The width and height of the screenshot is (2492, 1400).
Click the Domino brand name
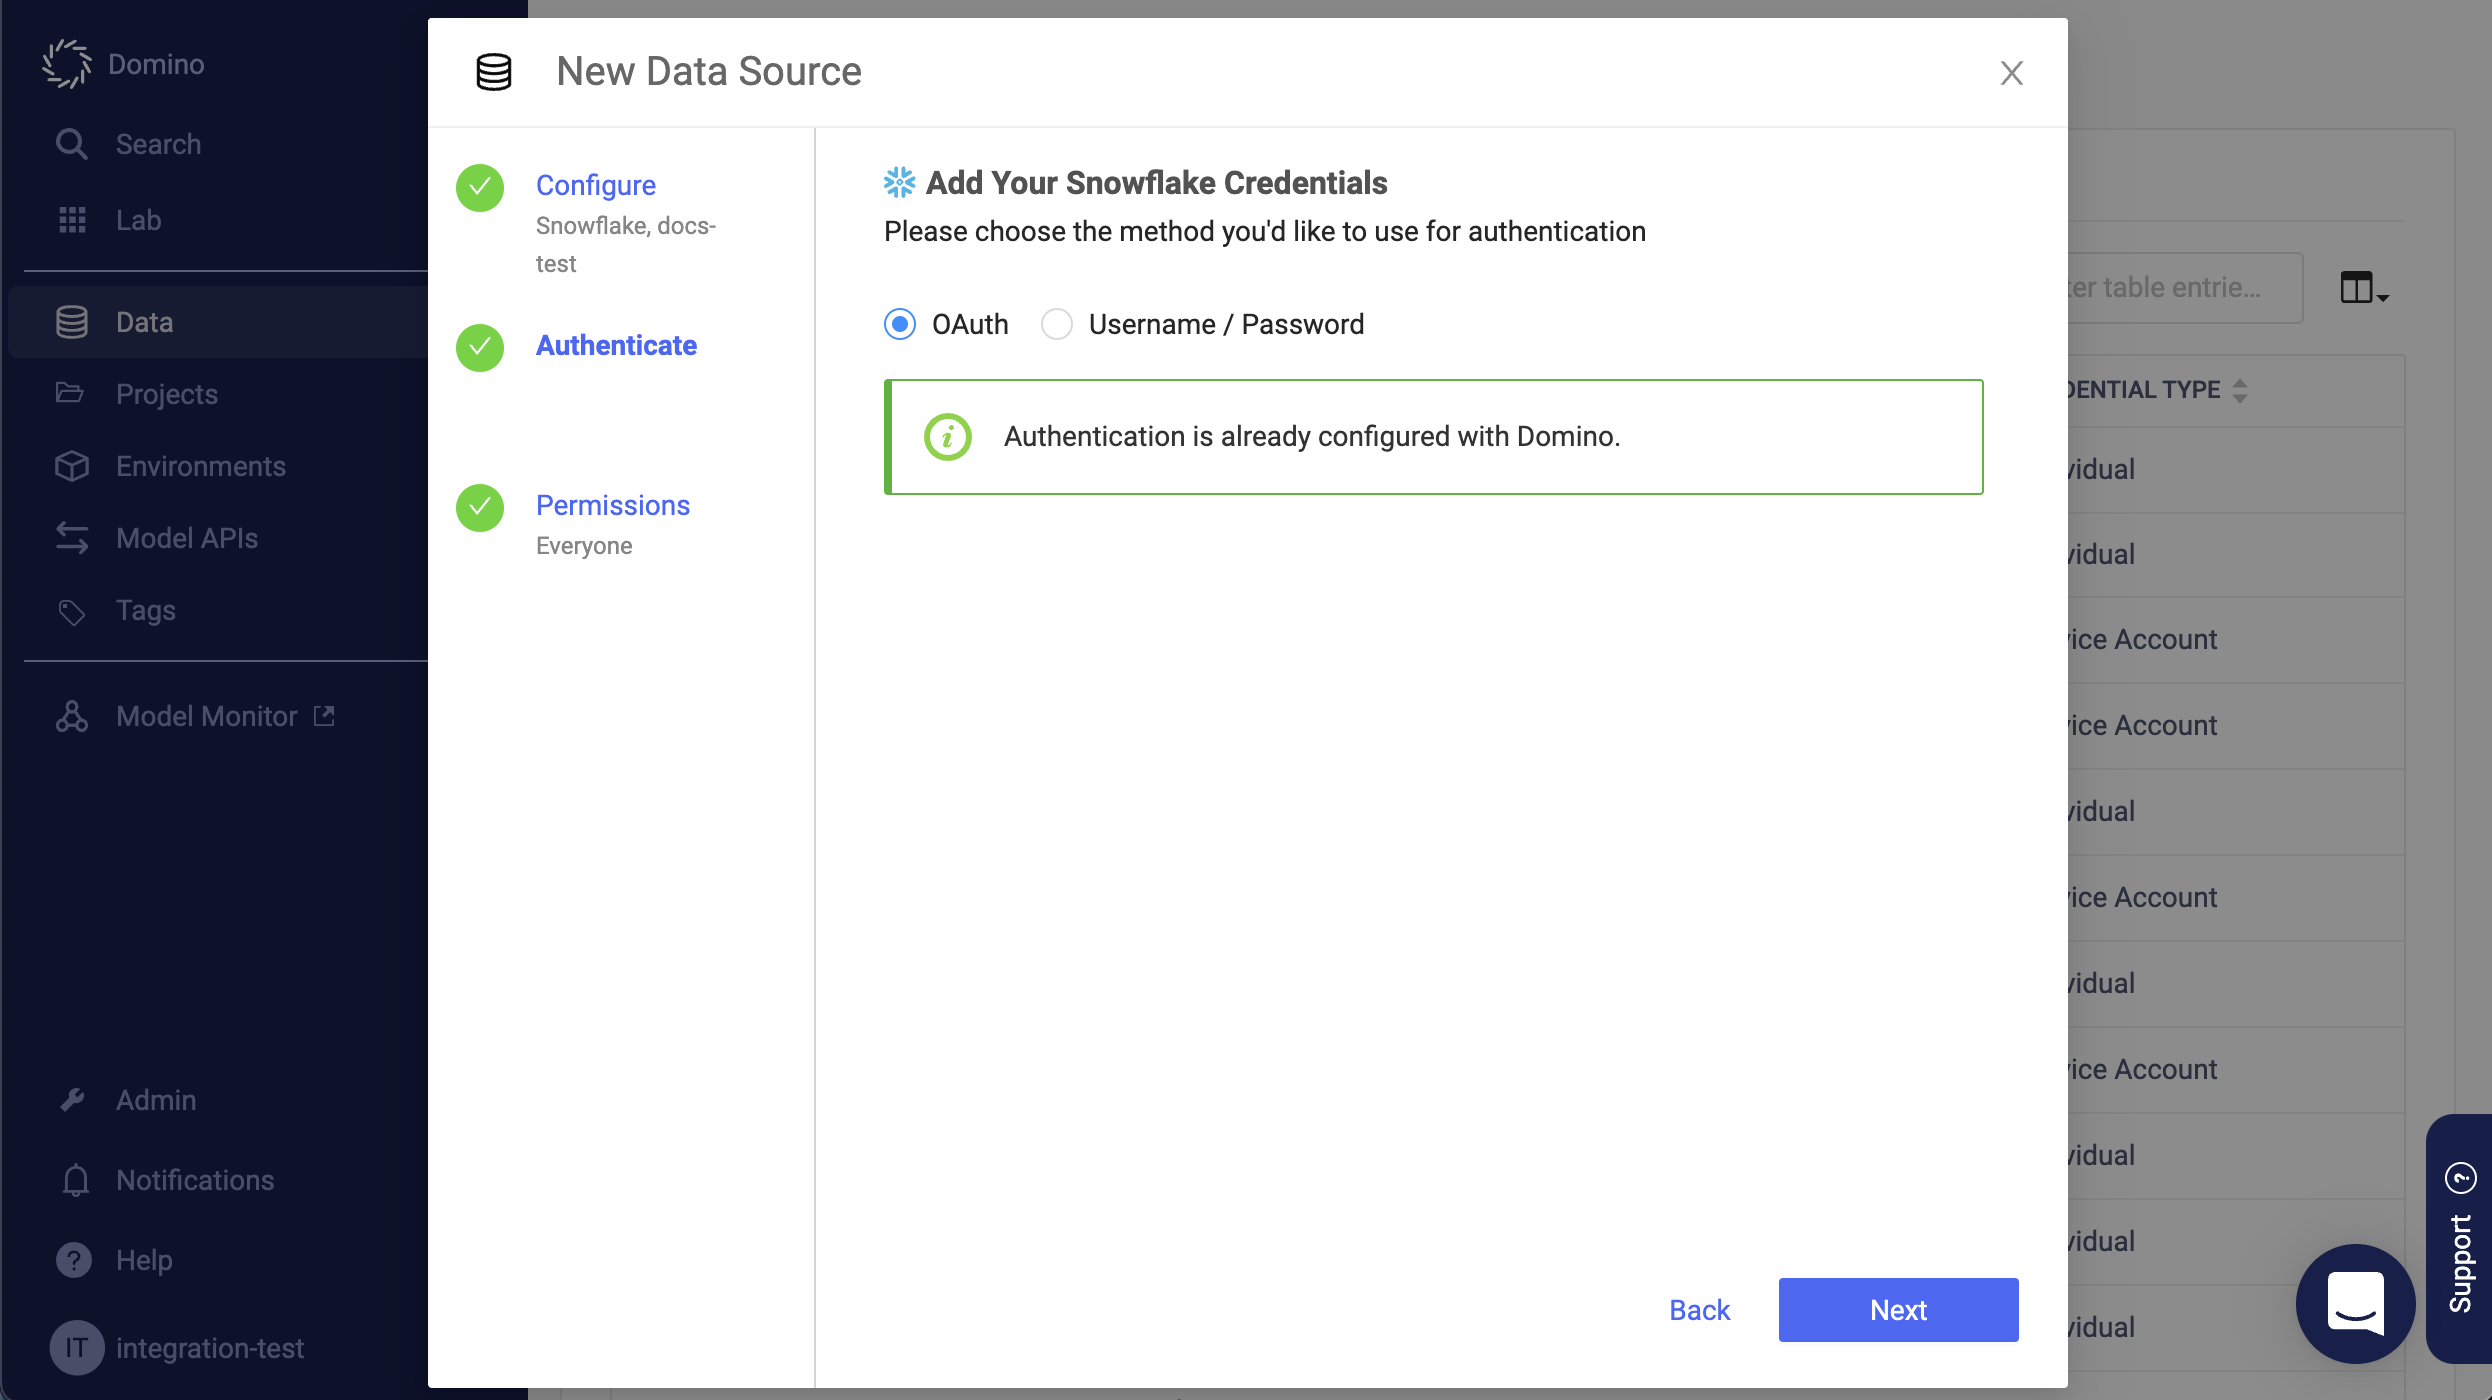[156, 64]
